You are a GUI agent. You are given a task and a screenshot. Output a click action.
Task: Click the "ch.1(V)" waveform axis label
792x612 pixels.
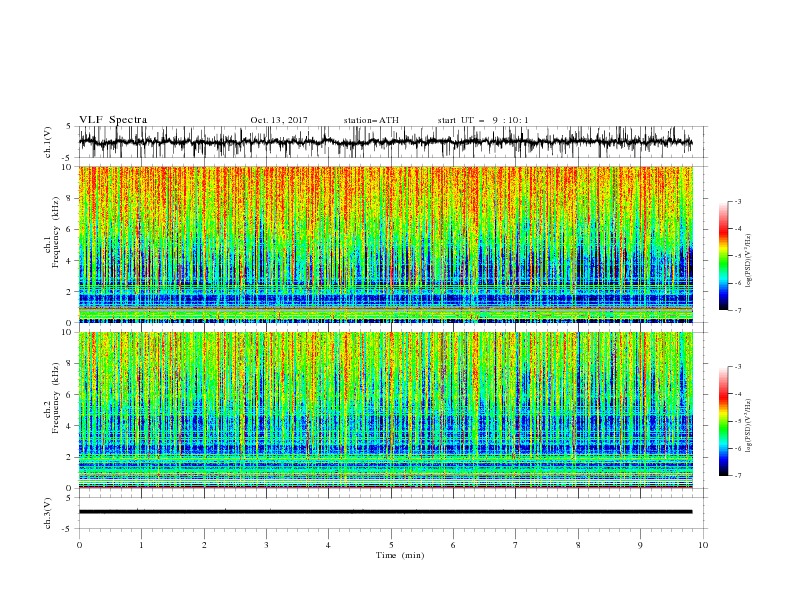48,142
